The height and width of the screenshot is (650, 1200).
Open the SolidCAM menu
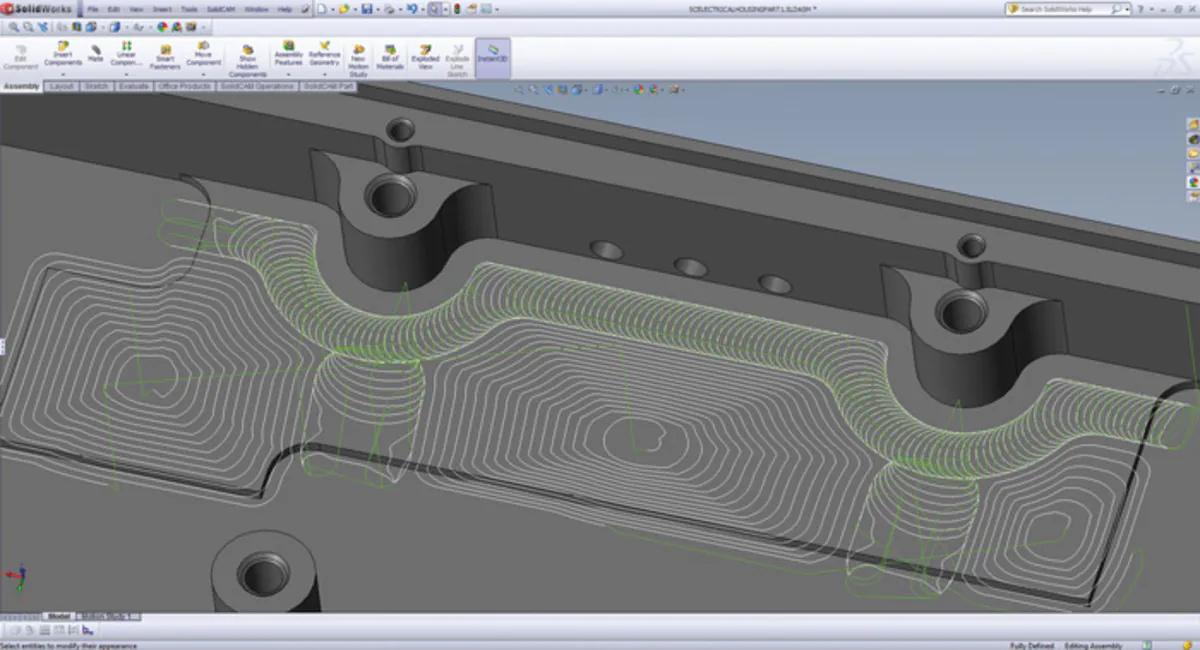pyautogui.click(x=219, y=6)
